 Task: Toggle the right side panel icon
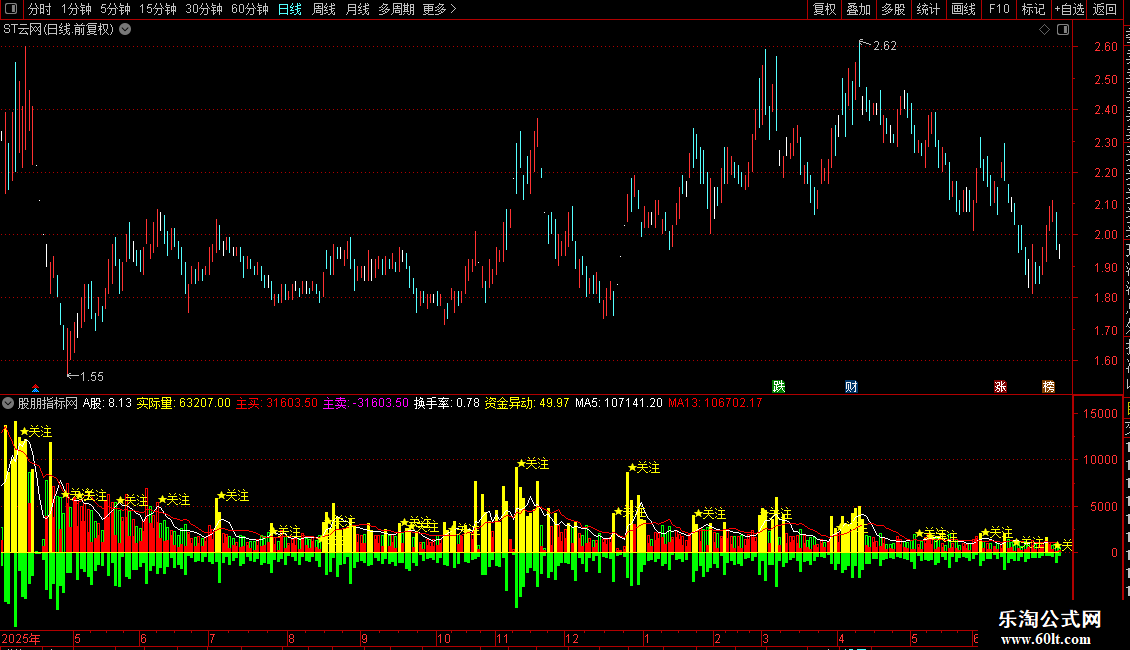coord(1063,30)
